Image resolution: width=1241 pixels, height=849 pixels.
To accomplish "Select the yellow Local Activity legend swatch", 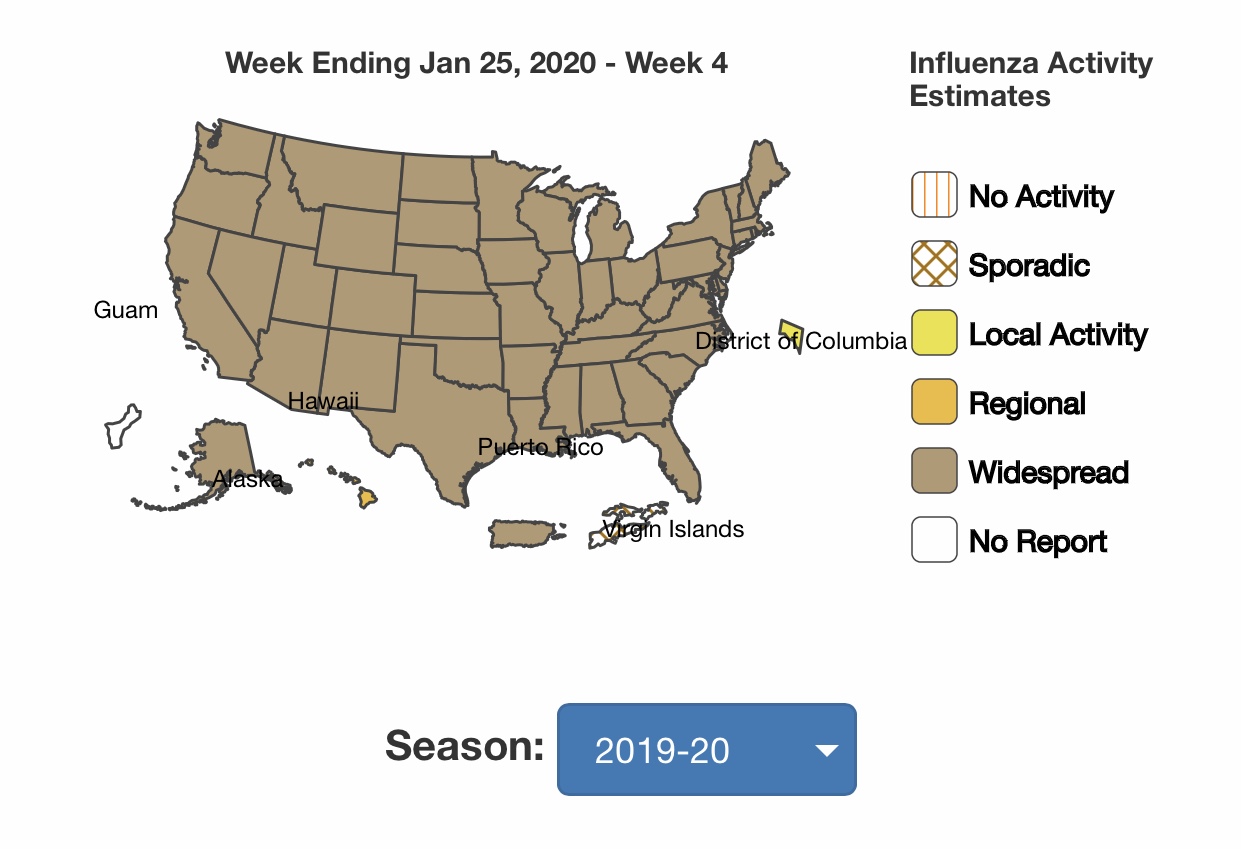I will pos(934,333).
